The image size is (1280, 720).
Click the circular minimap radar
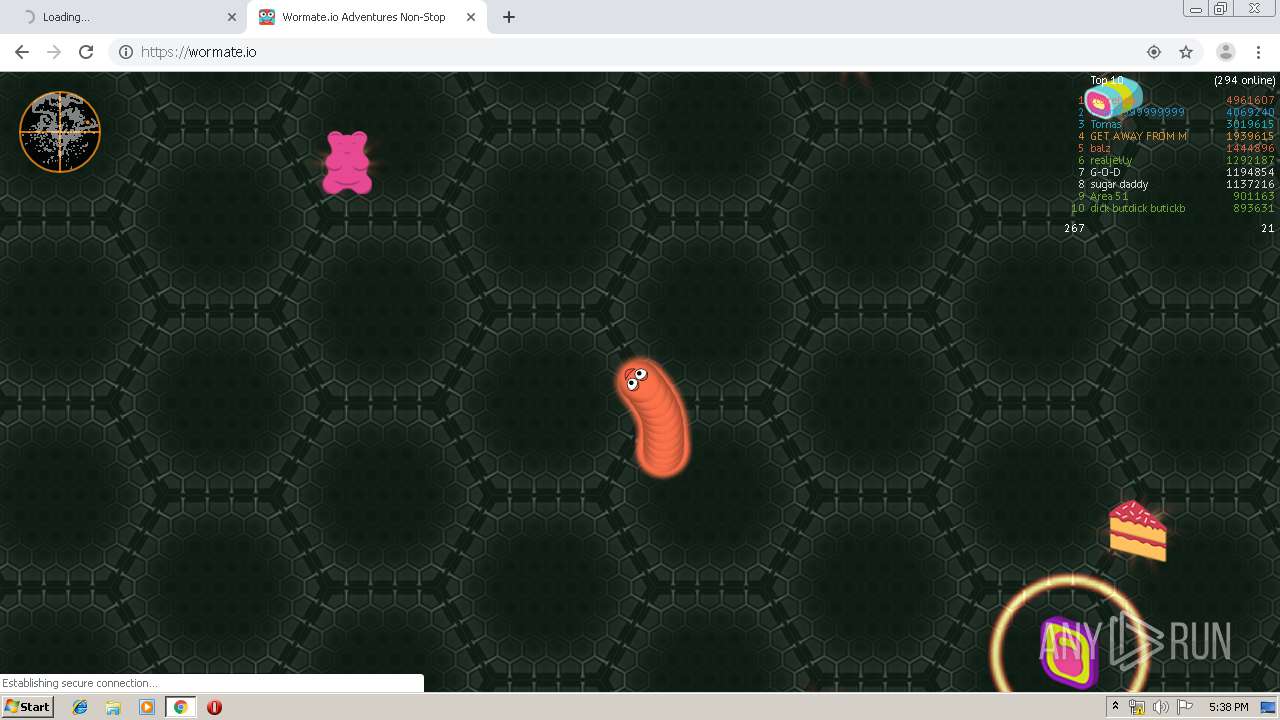coord(60,132)
